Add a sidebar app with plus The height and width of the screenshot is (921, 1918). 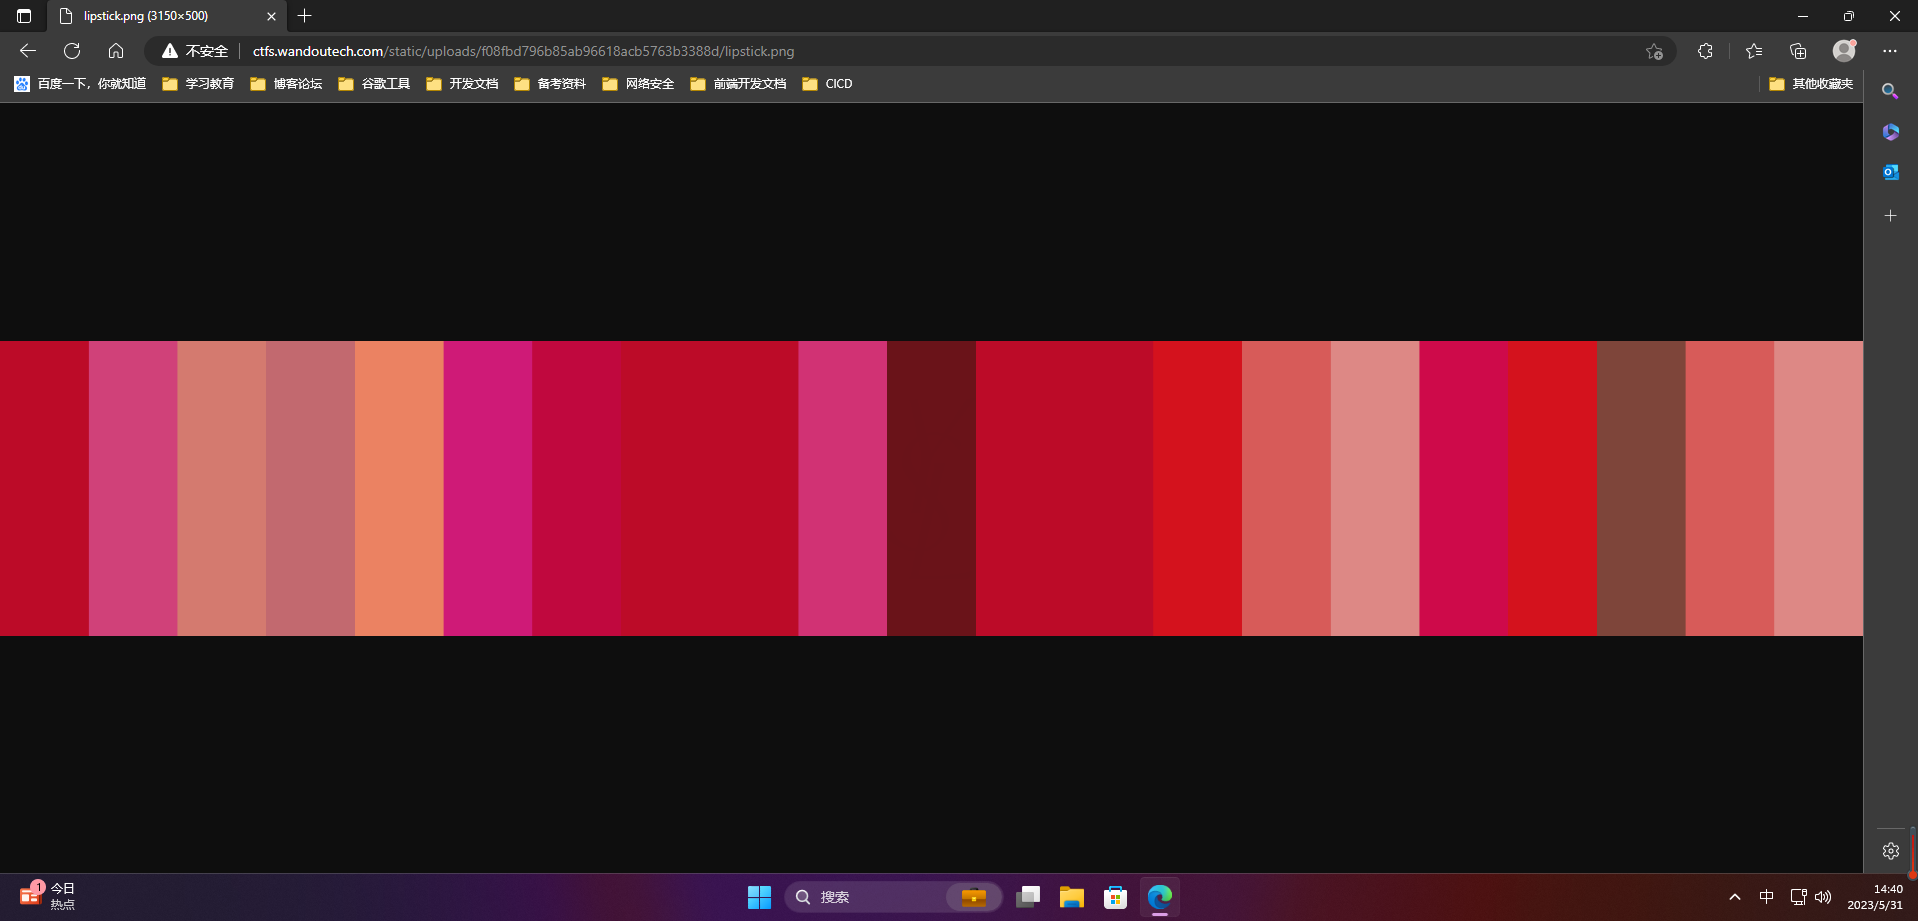[1890, 216]
